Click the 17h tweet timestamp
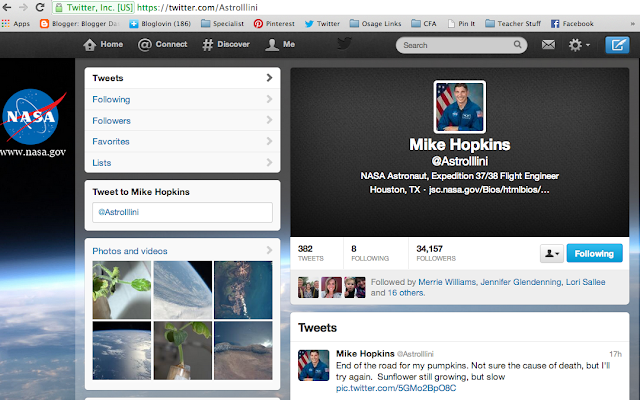Screen dimensions: 640x400 615,354
